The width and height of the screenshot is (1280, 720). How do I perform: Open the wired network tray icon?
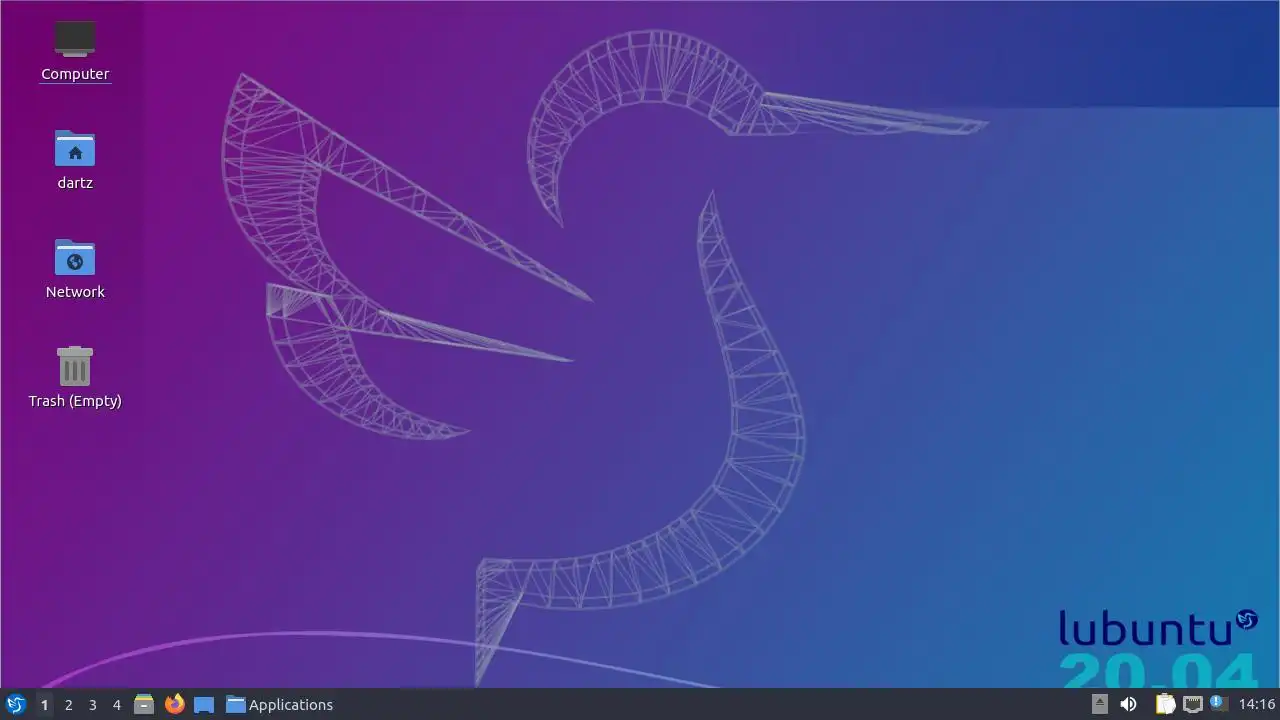click(1192, 704)
